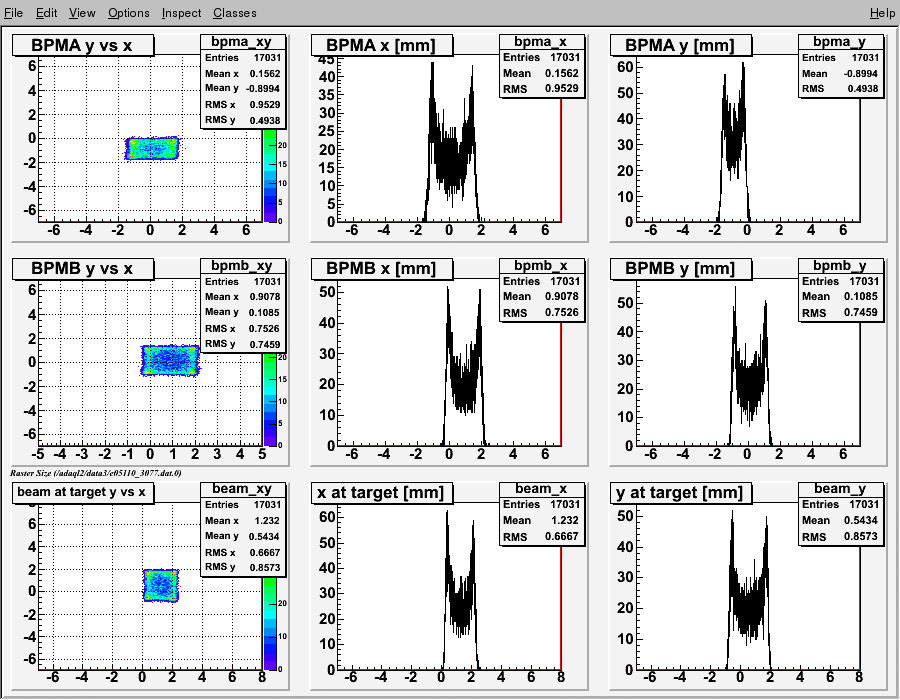Click 'Mean 0.5434' in beam_y stats
The width and height of the screenshot is (900, 700).
click(x=840, y=520)
